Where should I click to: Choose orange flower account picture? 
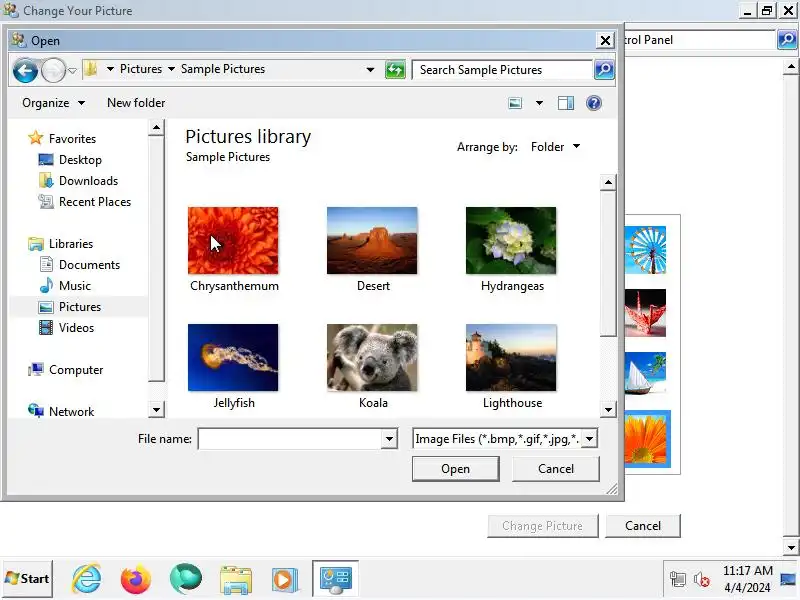[647, 439]
